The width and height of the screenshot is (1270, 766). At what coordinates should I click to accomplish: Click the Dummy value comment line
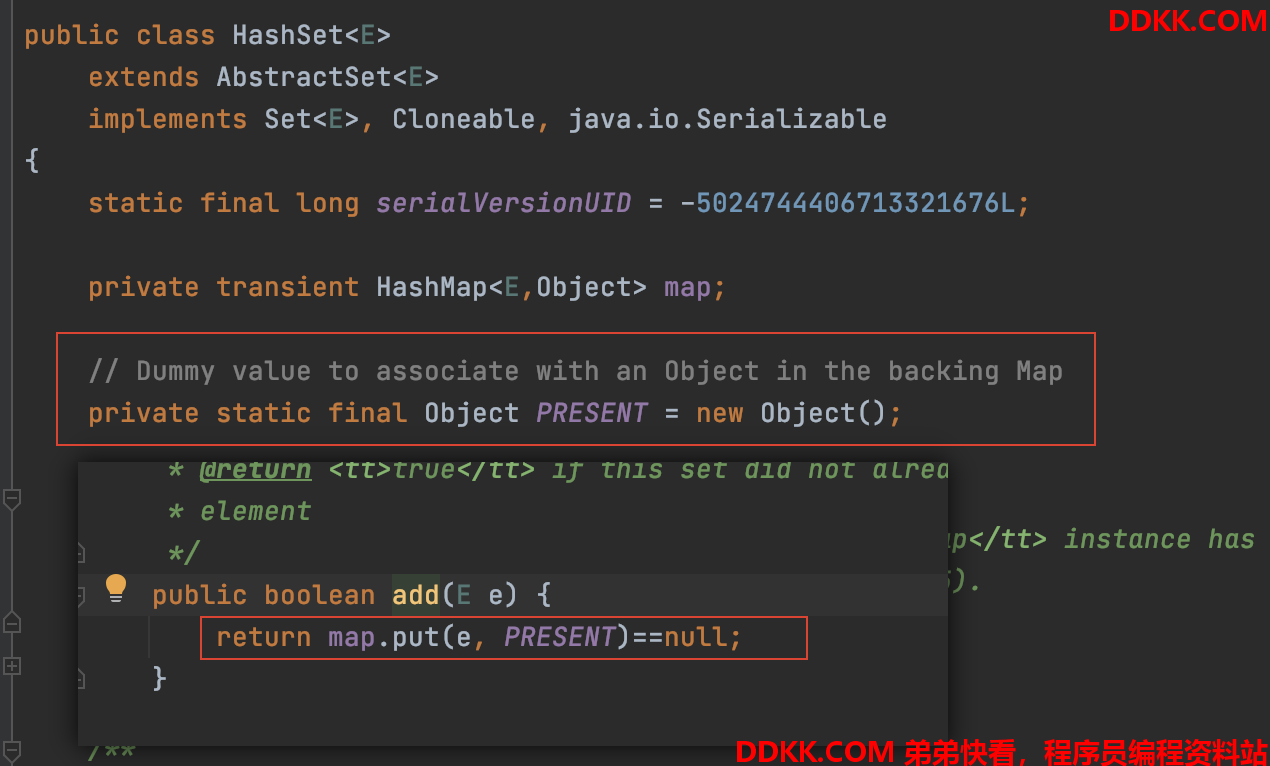575,371
